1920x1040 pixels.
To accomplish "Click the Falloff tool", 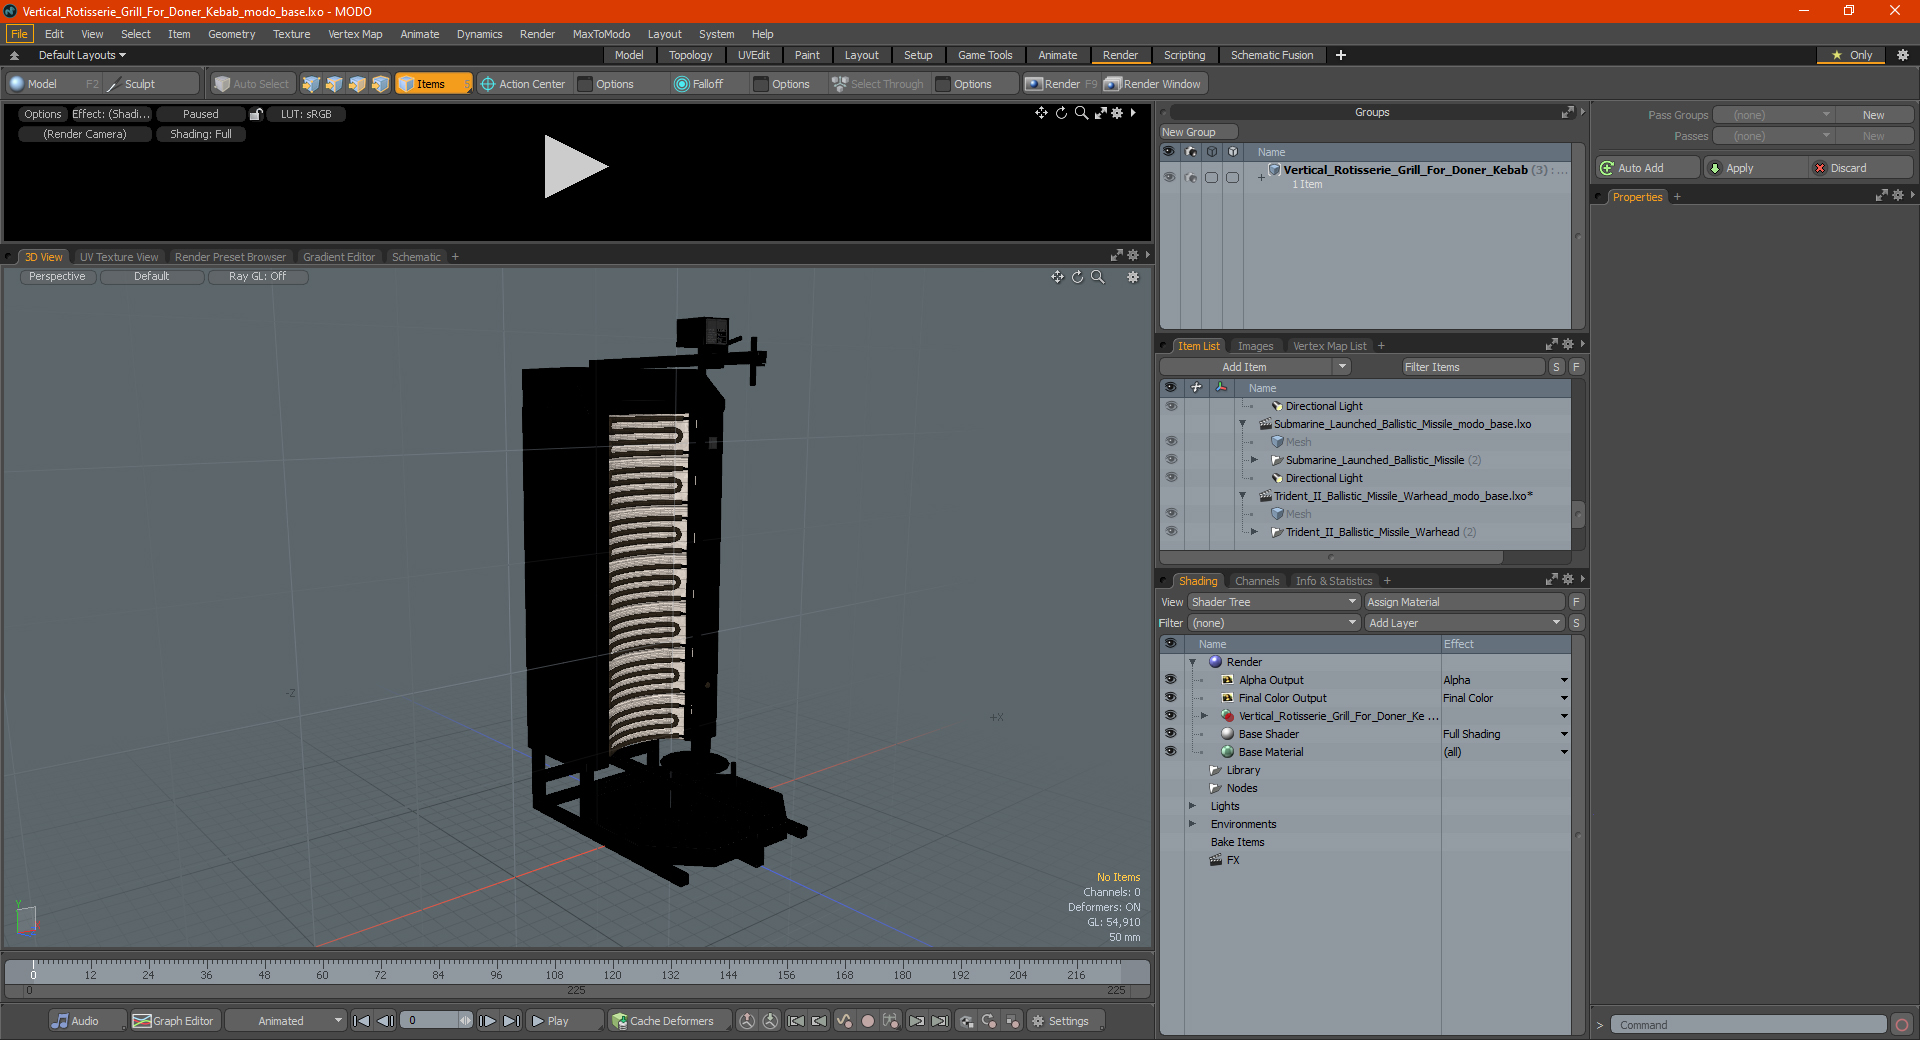I will 699,84.
